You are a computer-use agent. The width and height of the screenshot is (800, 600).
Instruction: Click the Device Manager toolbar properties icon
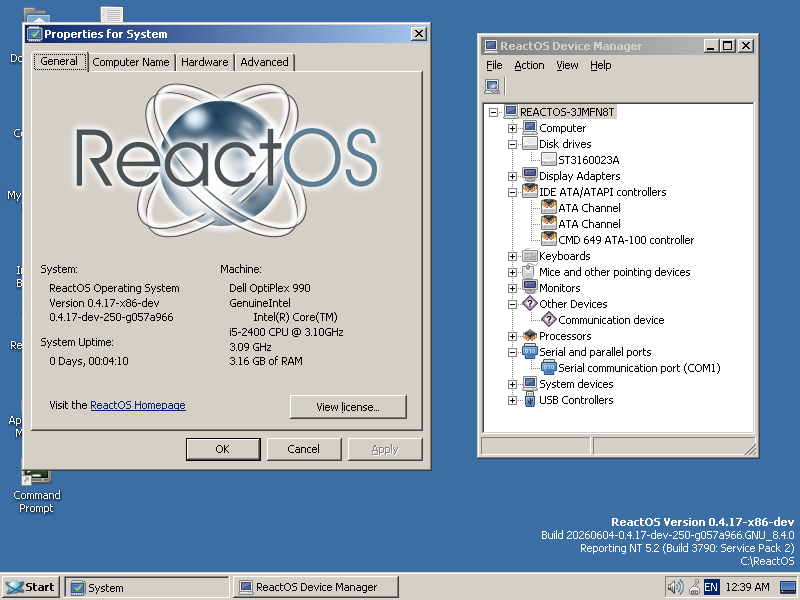tap(492, 86)
